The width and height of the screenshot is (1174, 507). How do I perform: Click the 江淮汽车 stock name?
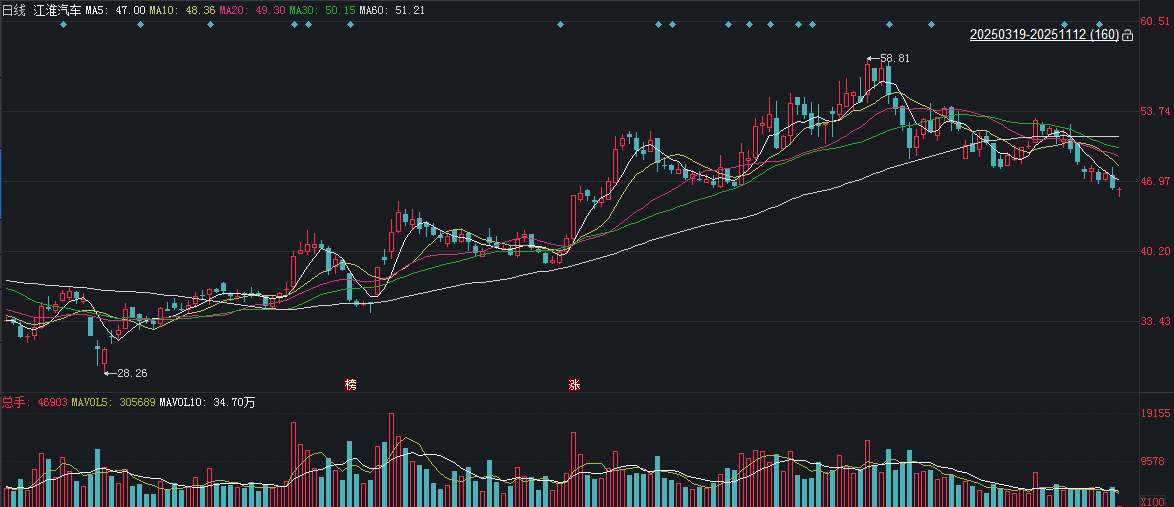[58, 9]
